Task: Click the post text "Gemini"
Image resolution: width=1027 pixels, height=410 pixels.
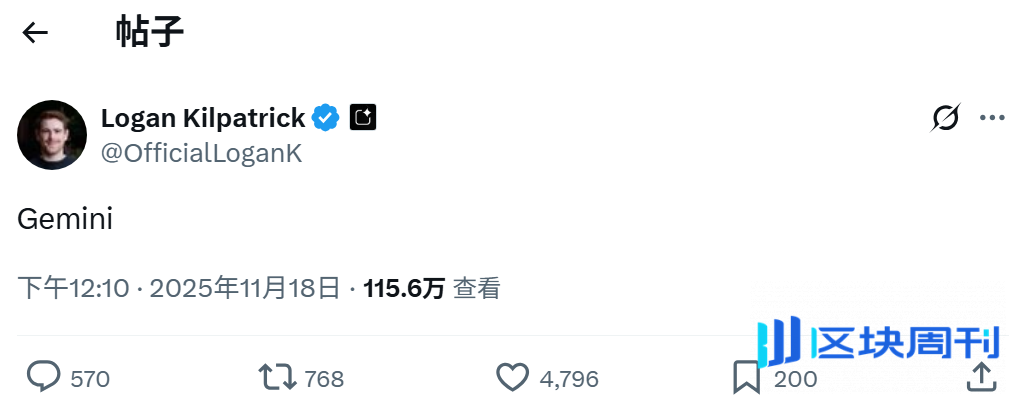Action: (x=65, y=220)
